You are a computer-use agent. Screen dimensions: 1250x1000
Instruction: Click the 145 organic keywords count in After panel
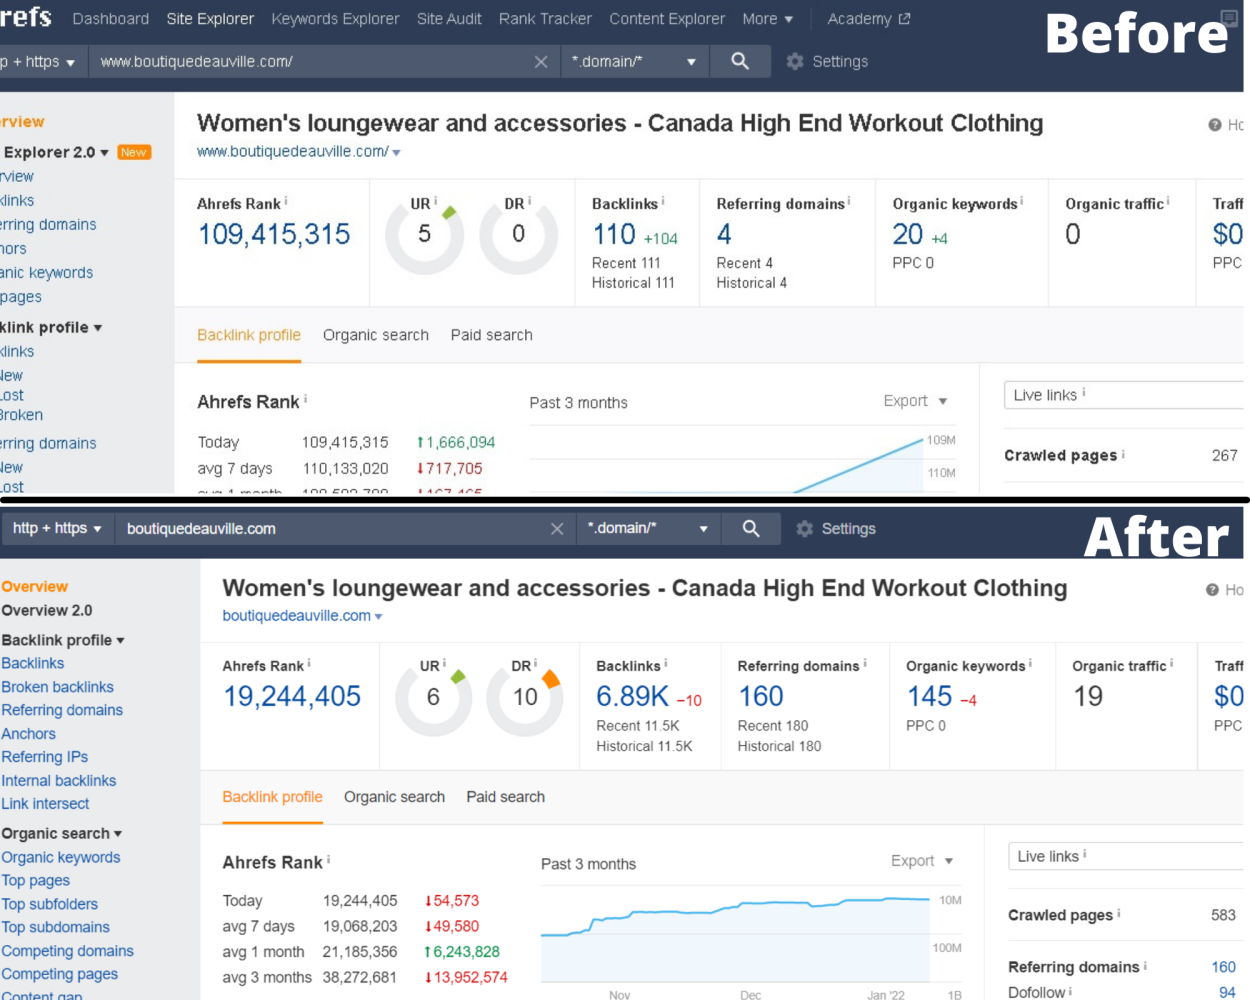click(929, 696)
